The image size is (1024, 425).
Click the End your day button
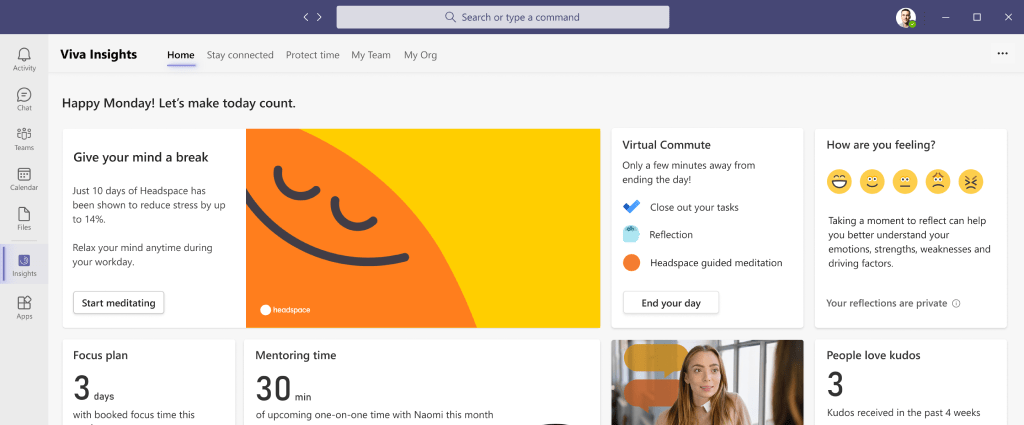(671, 303)
